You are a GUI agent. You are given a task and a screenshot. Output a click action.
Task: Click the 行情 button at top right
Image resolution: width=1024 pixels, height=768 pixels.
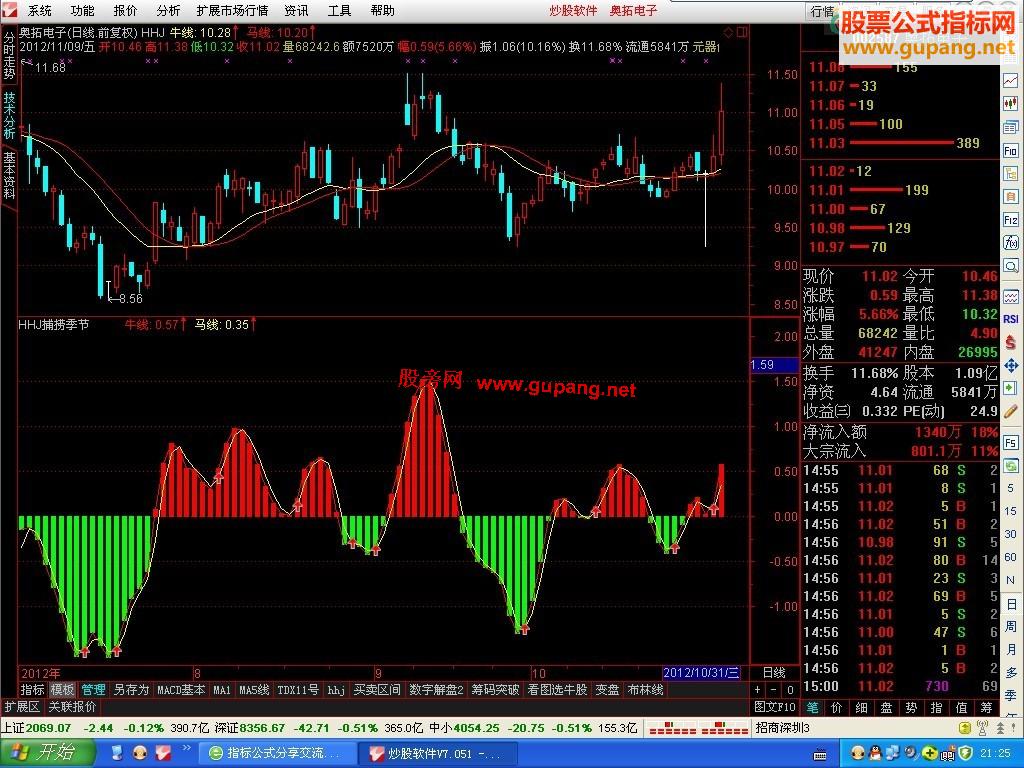(822, 11)
